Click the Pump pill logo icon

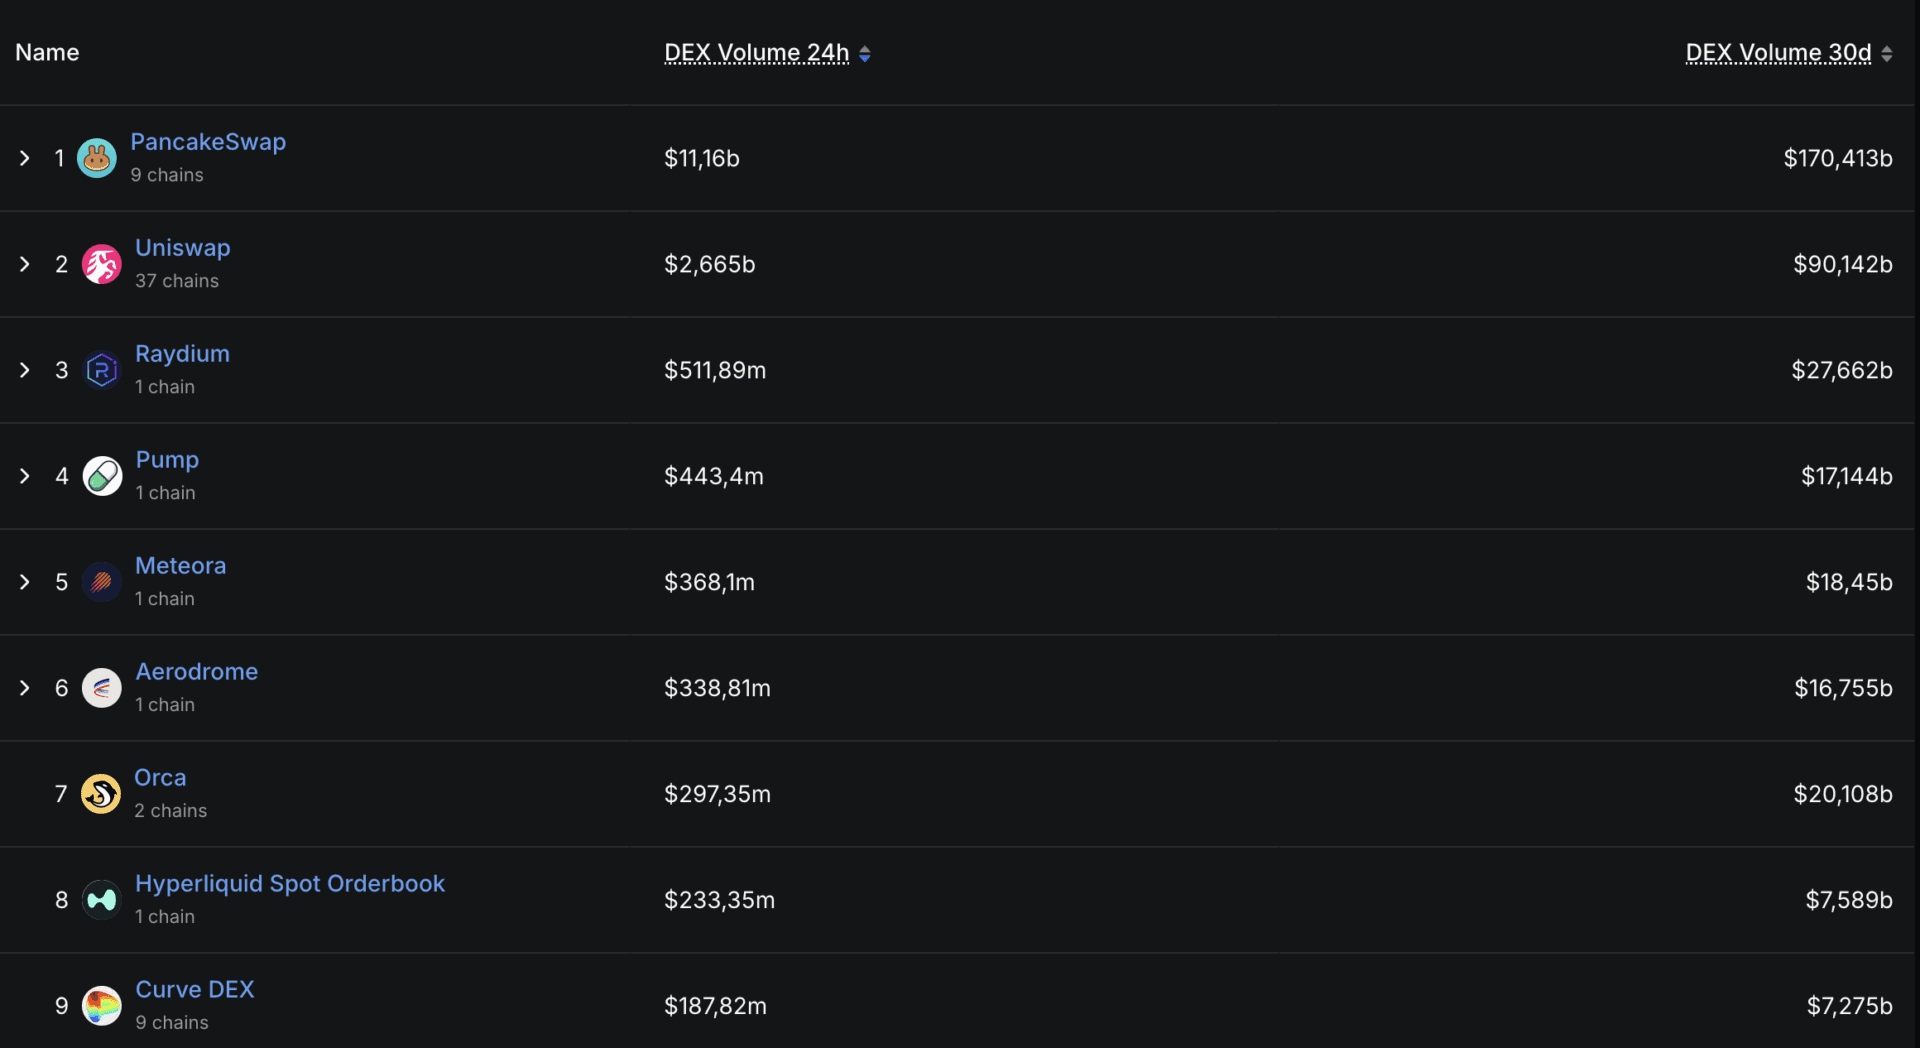[x=102, y=476]
